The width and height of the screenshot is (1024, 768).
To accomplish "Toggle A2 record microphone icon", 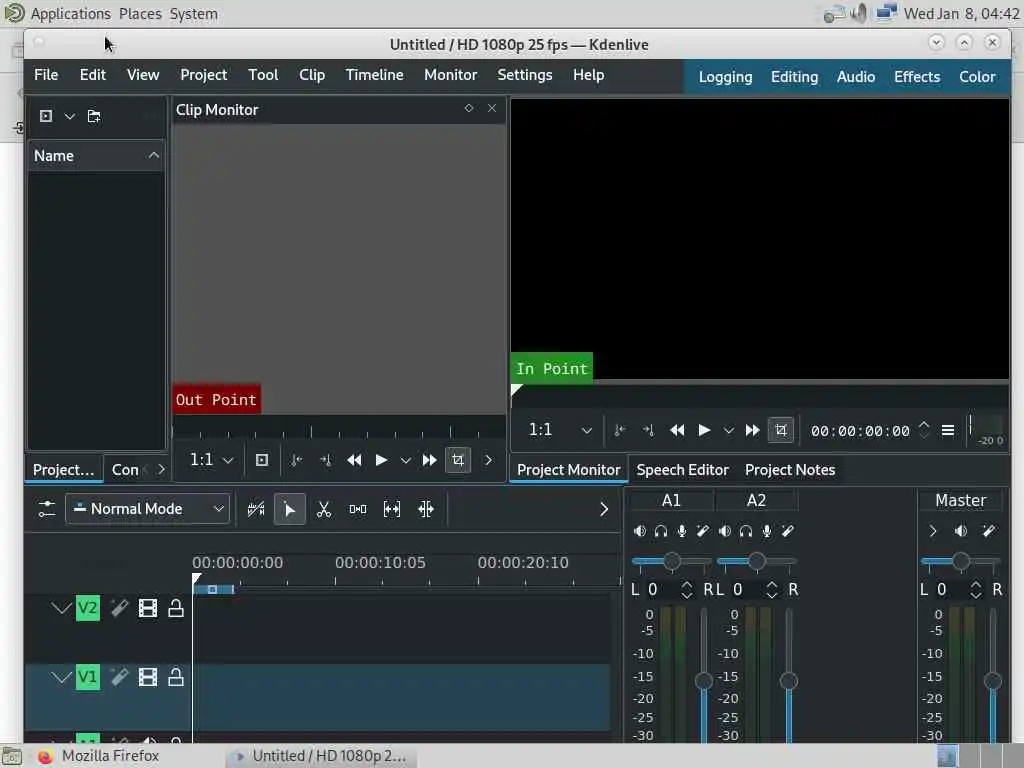I will point(767,531).
